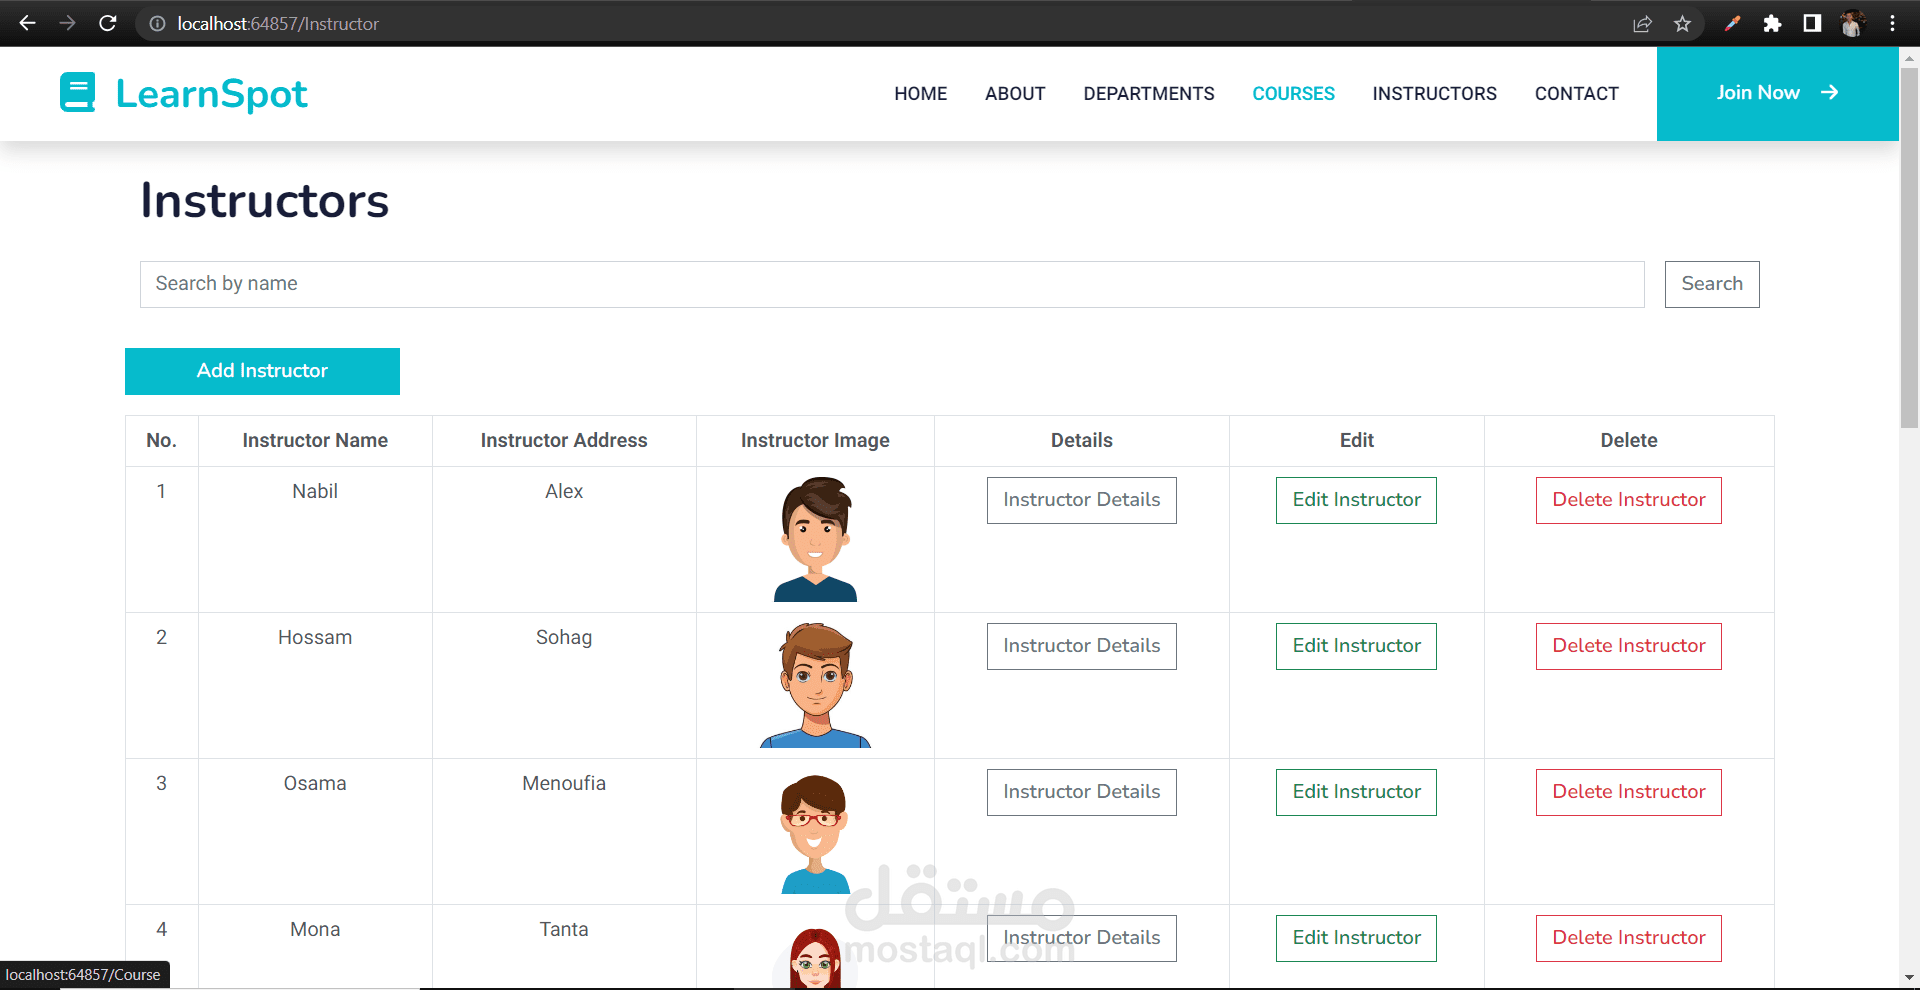Click the Search button

coord(1712,284)
